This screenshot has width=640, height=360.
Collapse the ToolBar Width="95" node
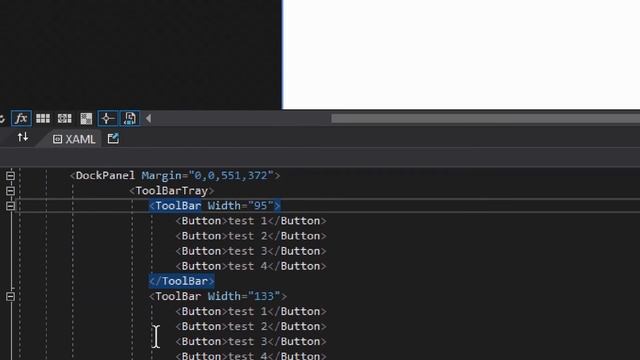11,206
